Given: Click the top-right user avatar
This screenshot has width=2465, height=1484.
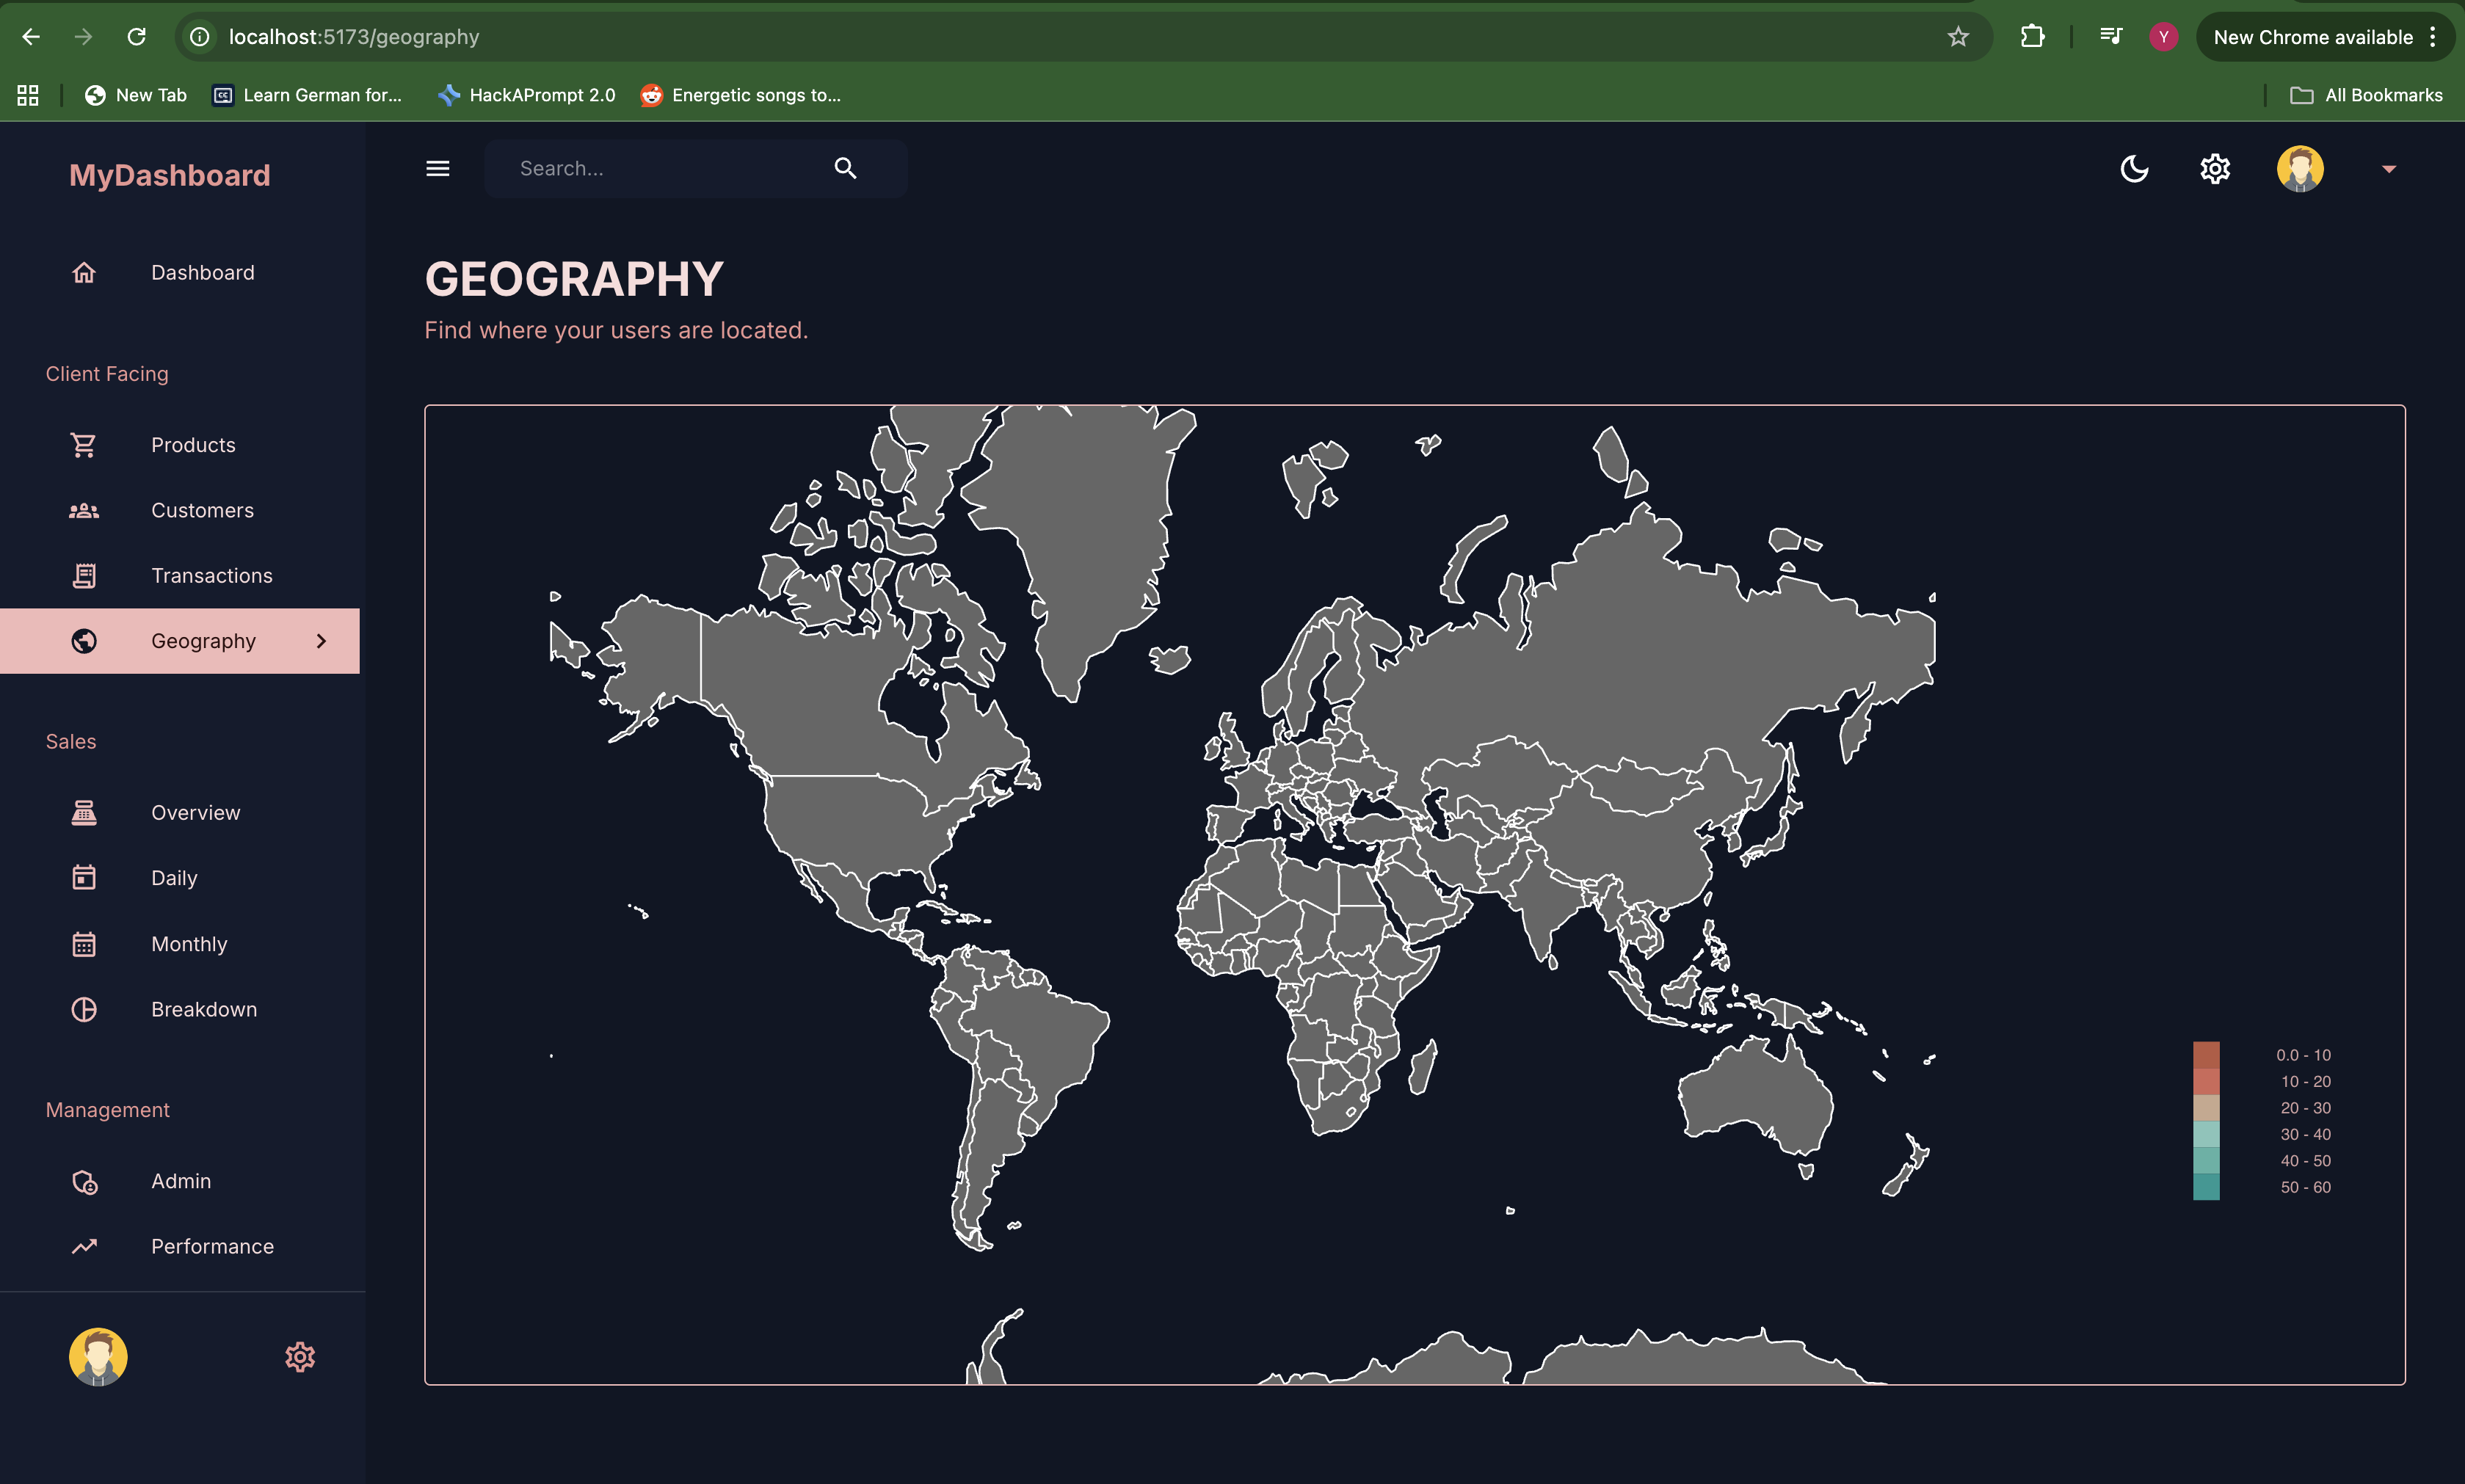Looking at the screenshot, I should [x=2300, y=168].
